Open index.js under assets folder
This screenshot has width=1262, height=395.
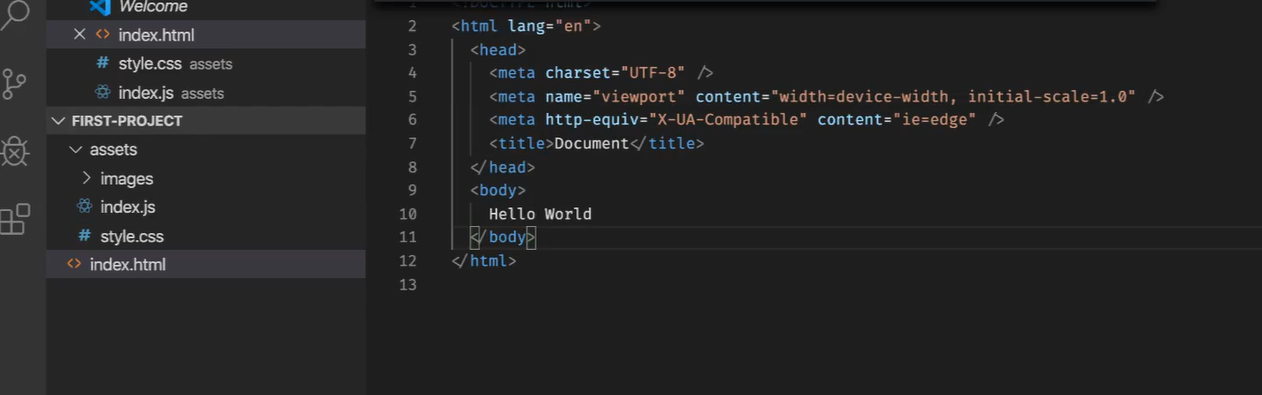click(x=206, y=207)
